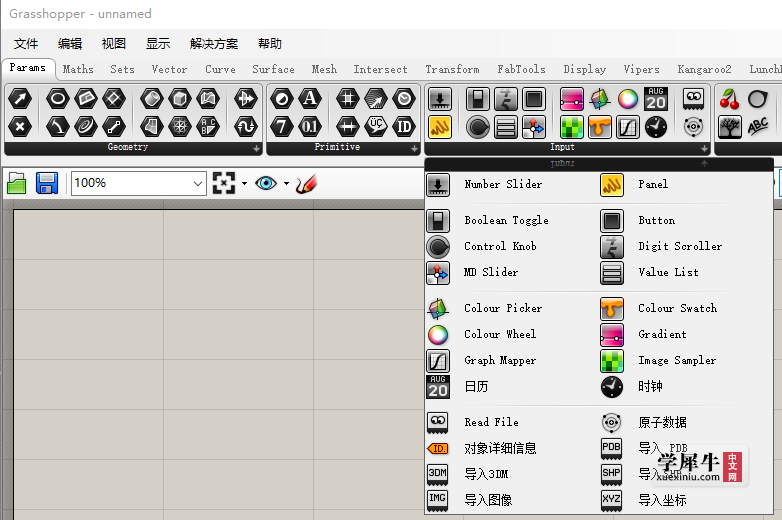Switch to the Surface tab
This screenshot has height=520, width=782.
pos(273,69)
